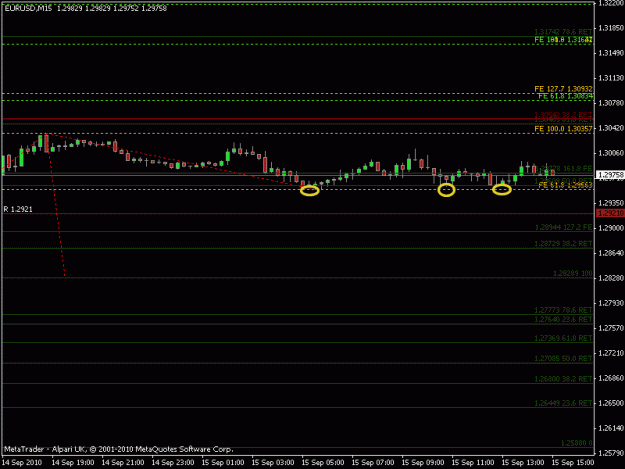Click 1.27210 on the price axis
625x469 pixels.
pos(611,353)
